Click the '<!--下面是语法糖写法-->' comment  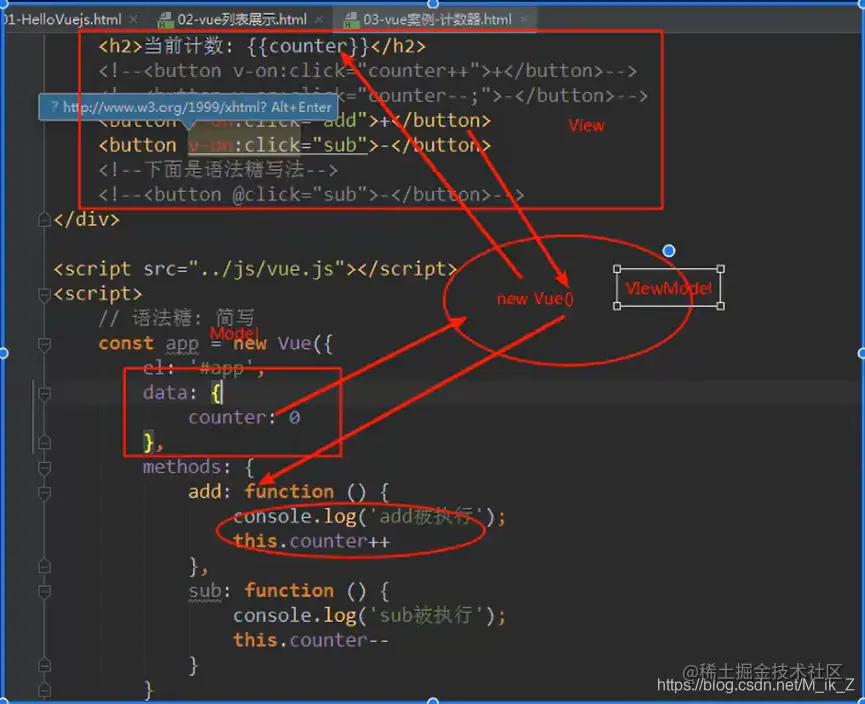click(218, 170)
